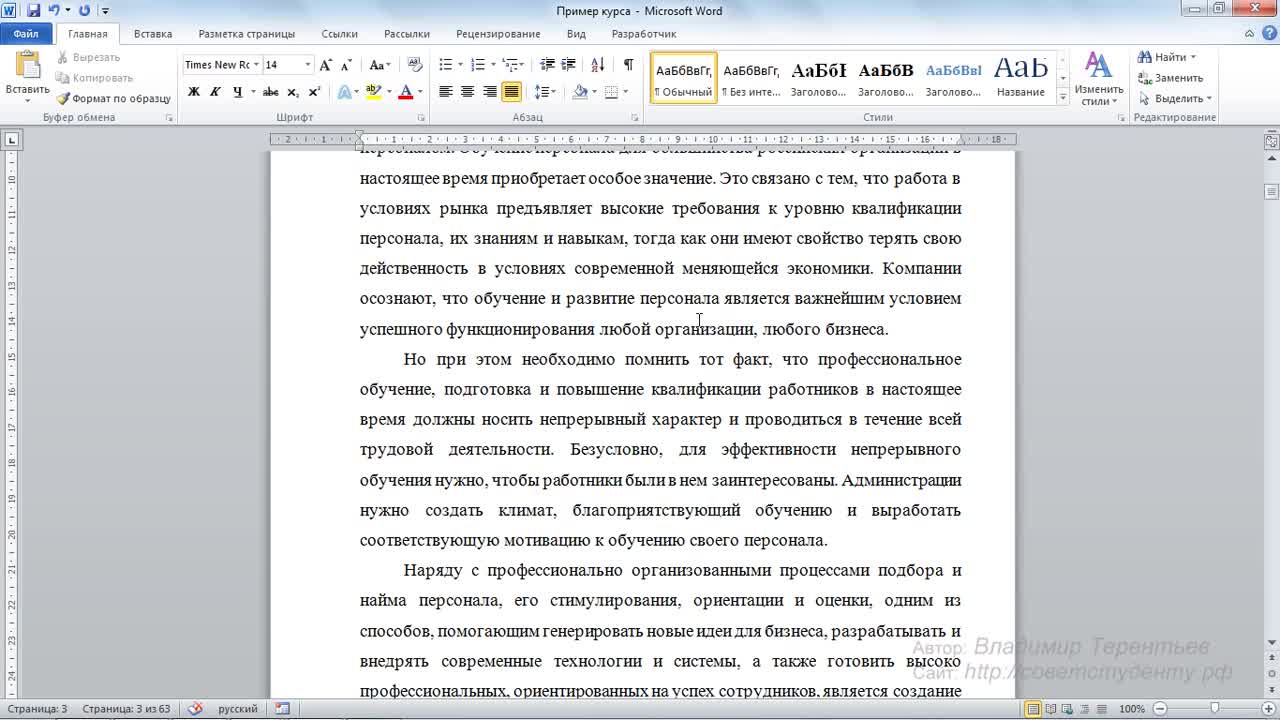Open the font color dropdown arrow

click(x=420, y=92)
